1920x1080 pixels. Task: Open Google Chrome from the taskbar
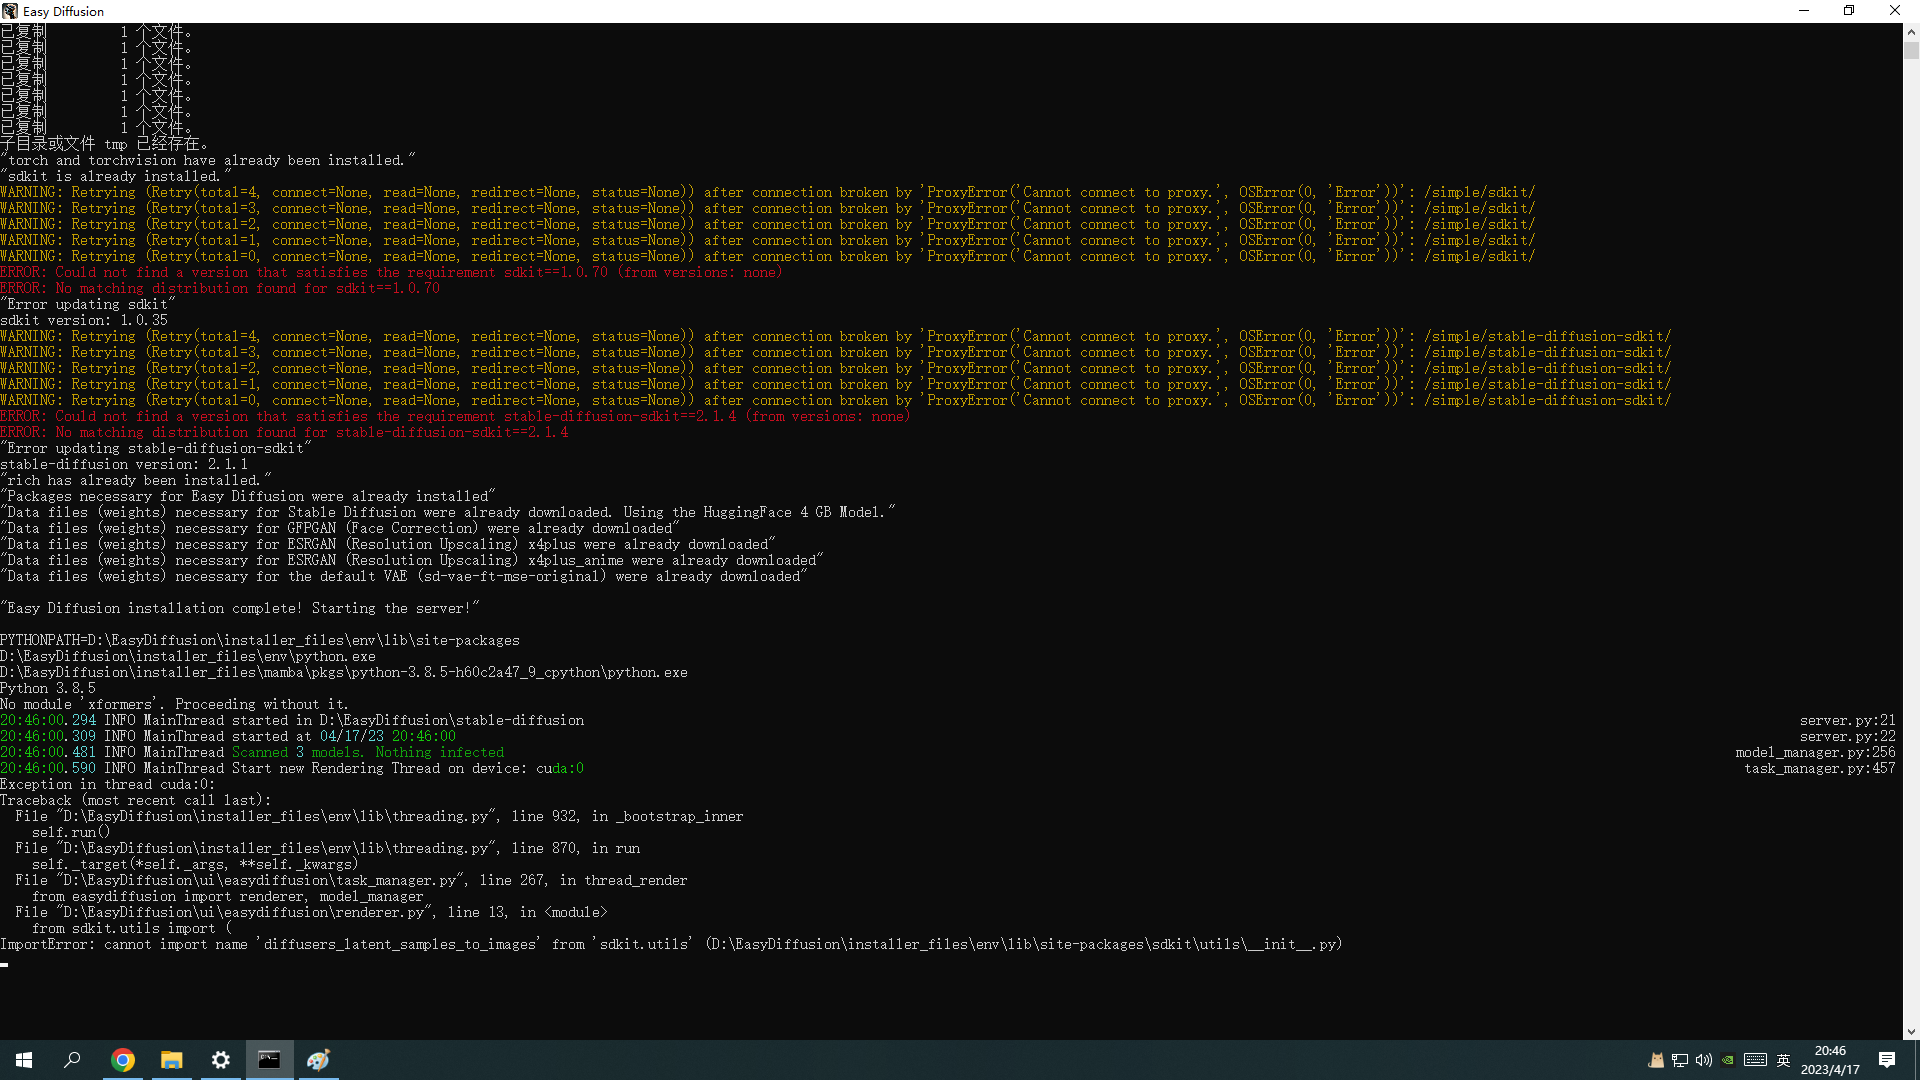point(122,1060)
